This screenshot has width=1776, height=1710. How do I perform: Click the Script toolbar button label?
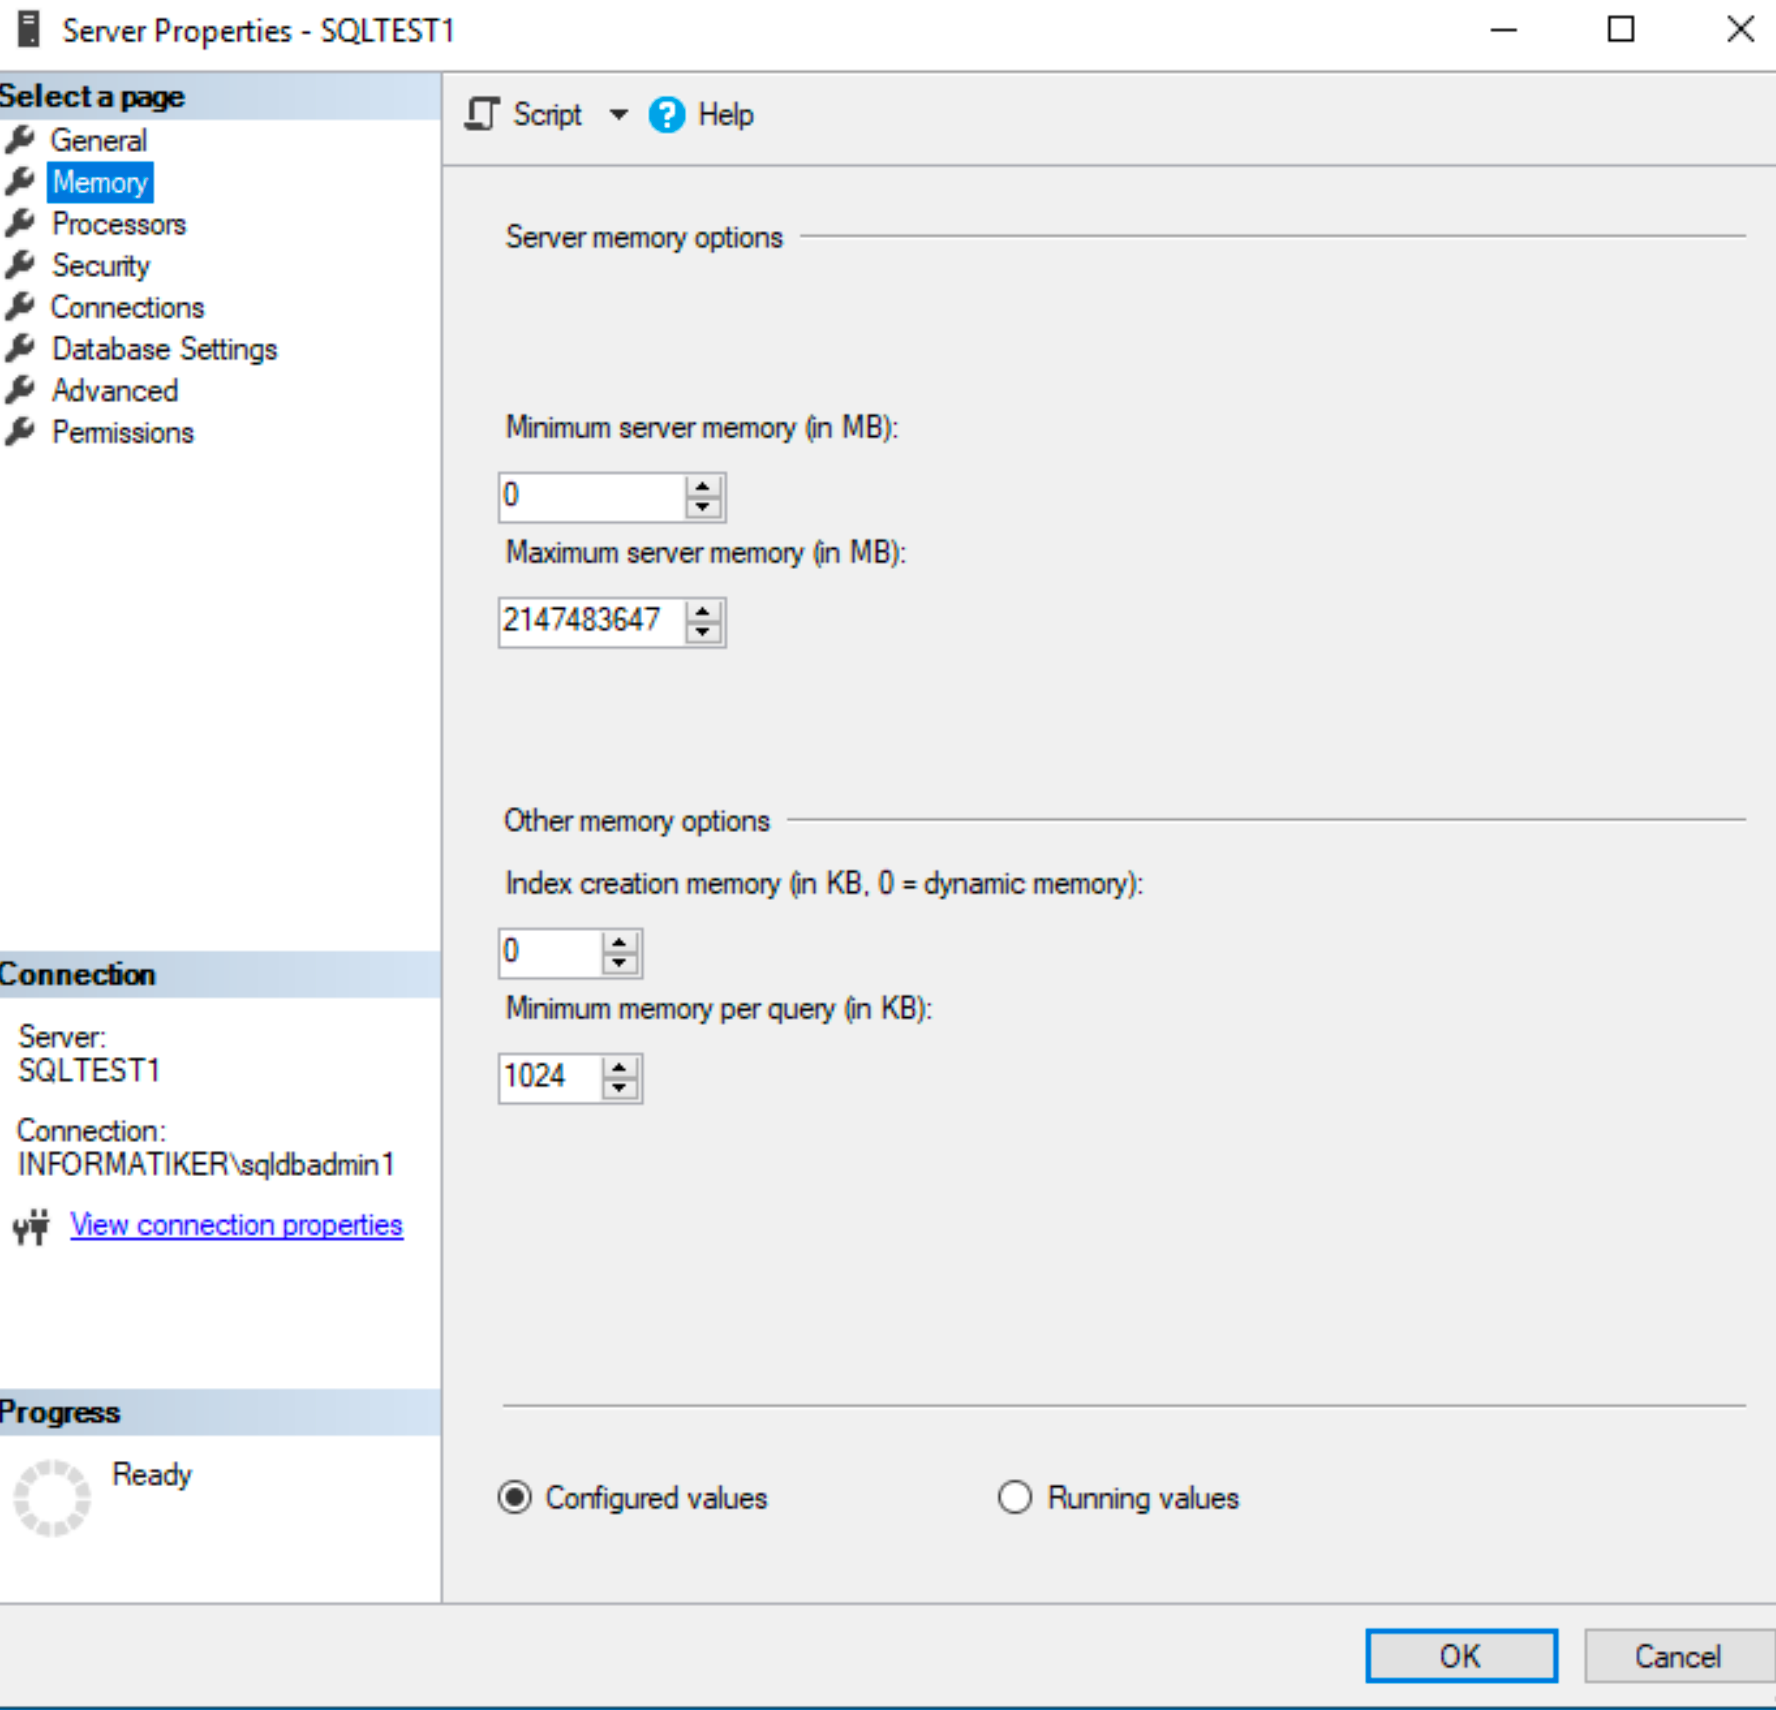(547, 115)
